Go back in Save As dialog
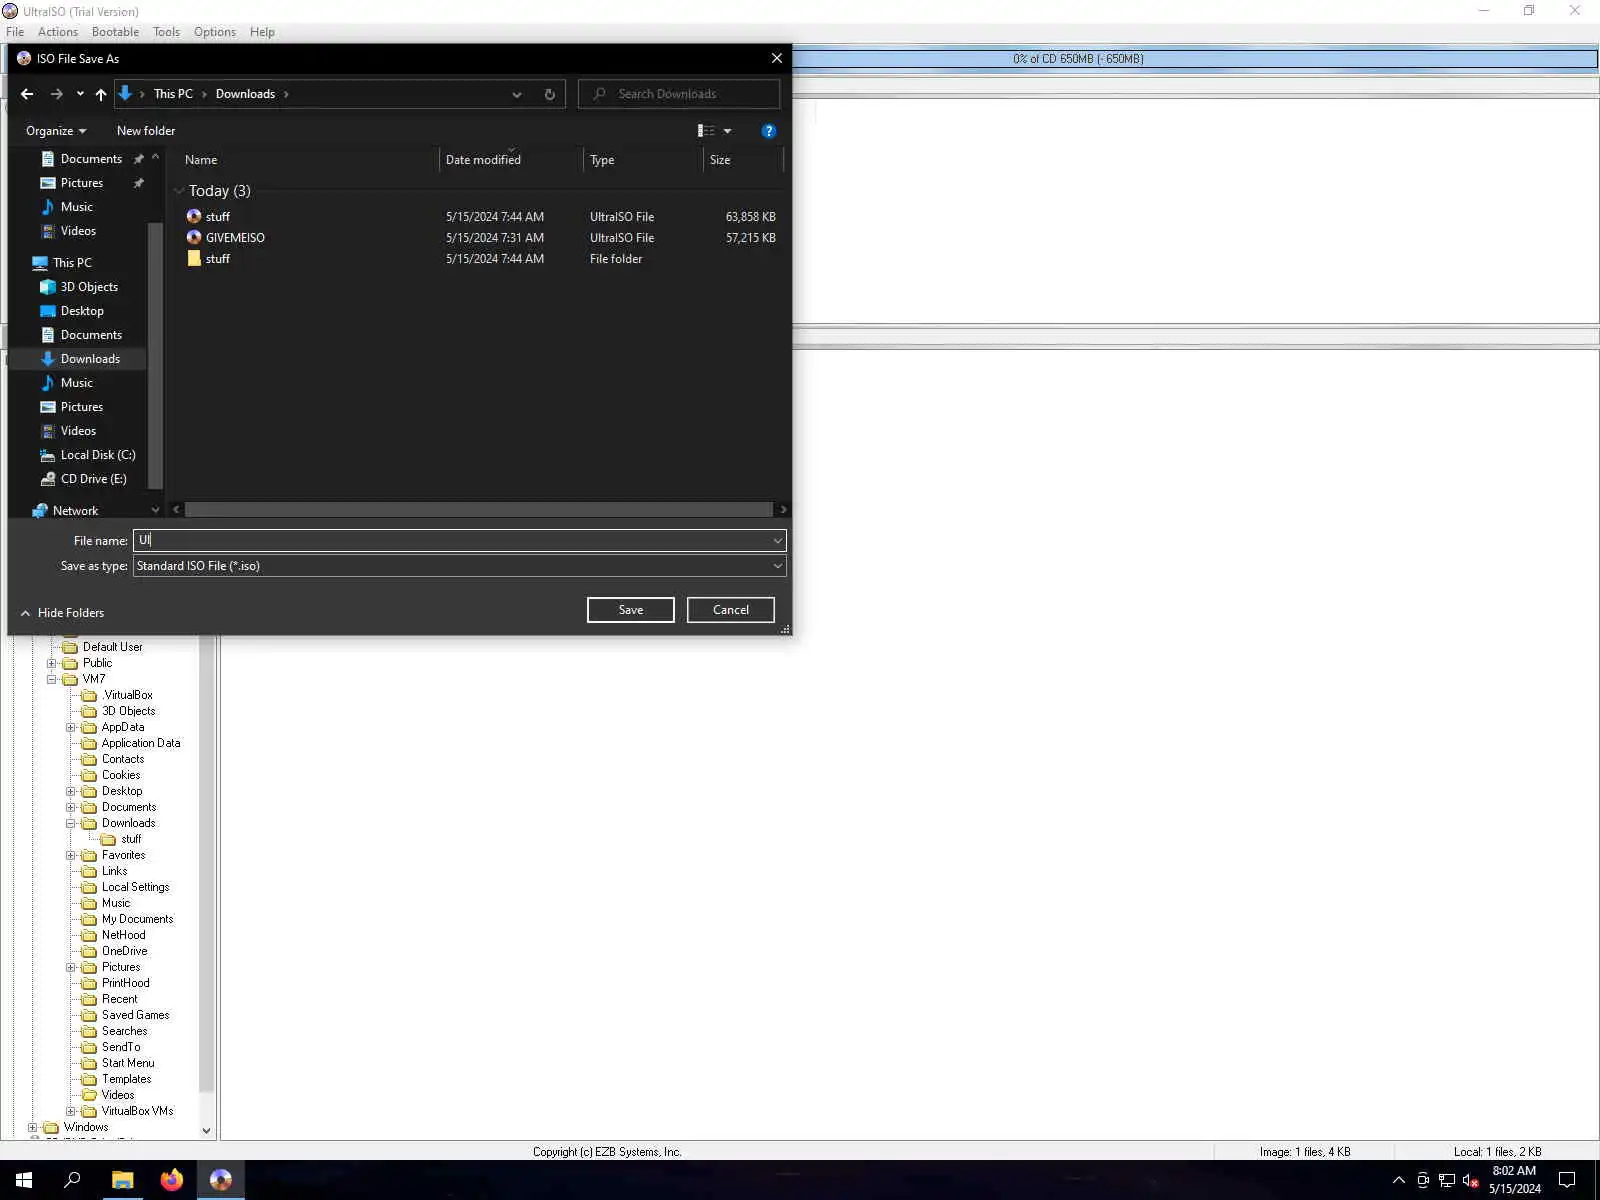1600x1200 pixels. (x=27, y=94)
